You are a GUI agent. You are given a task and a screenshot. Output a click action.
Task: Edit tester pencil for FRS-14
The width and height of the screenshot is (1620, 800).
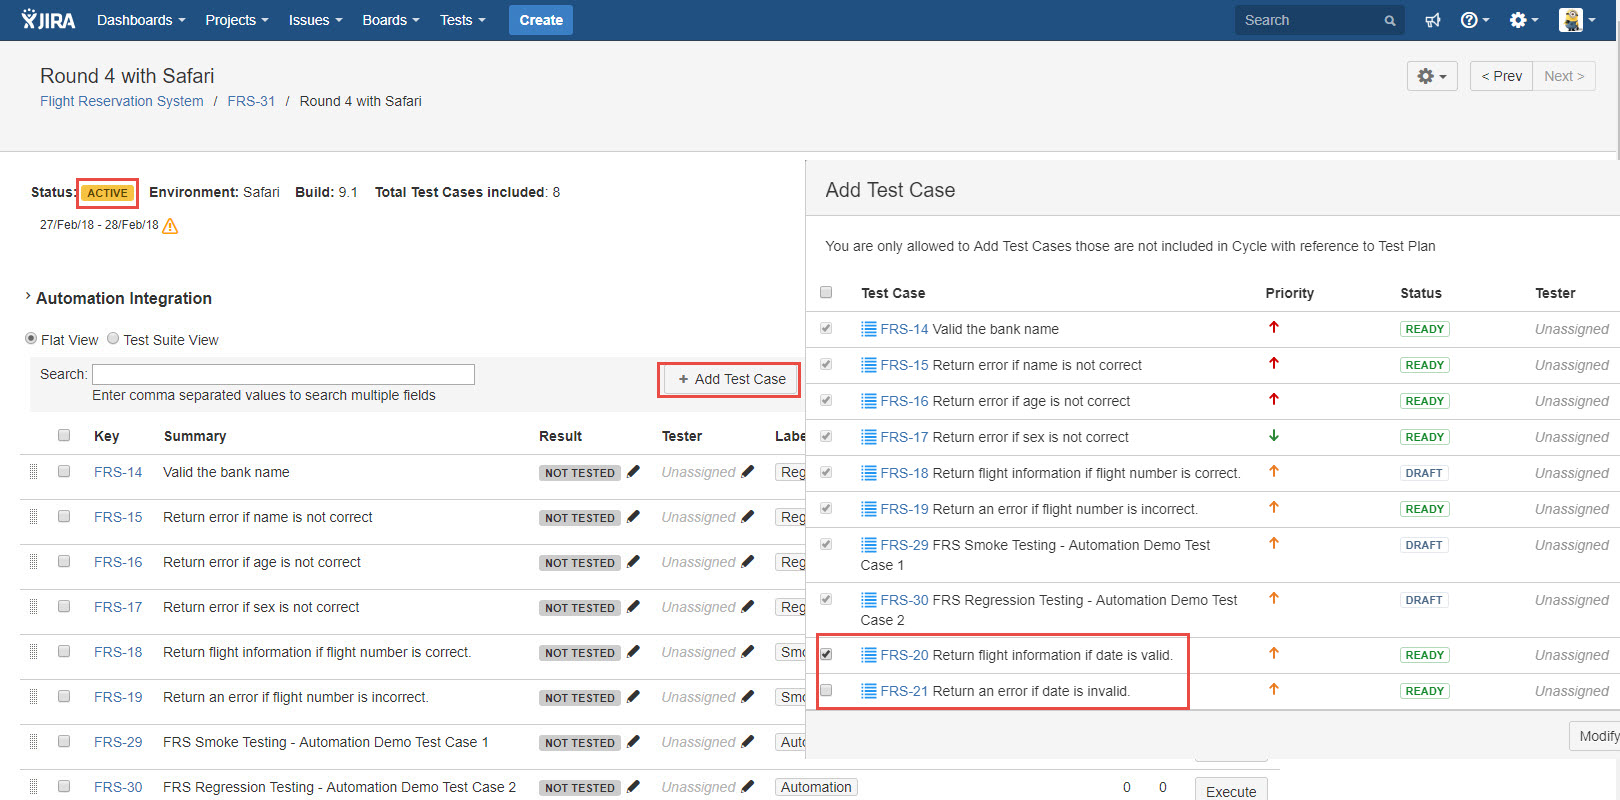tap(748, 472)
